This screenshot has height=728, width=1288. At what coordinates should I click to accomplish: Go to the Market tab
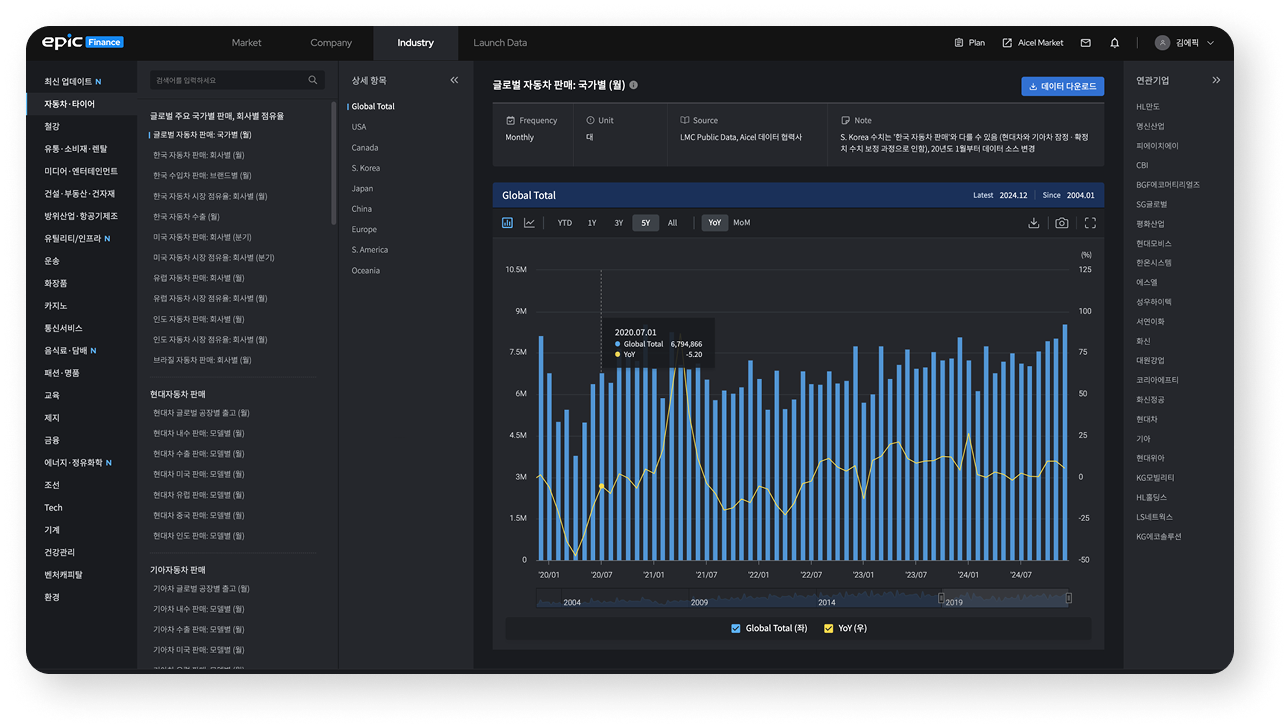click(x=246, y=43)
